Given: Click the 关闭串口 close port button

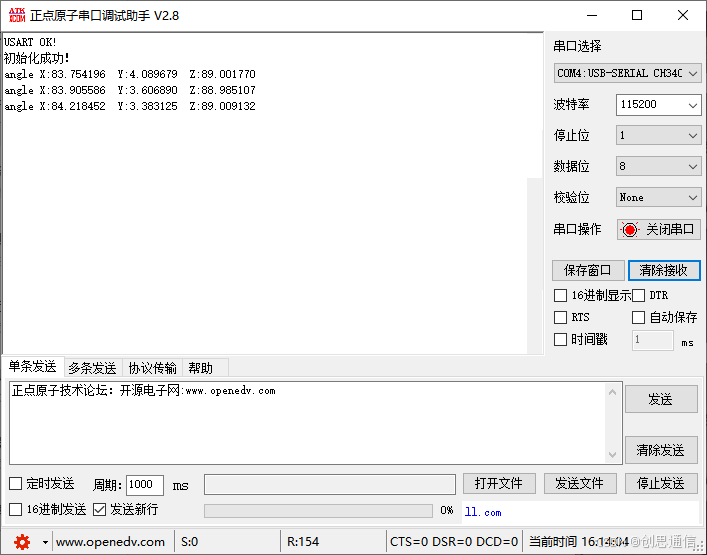Looking at the screenshot, I should point(658,229).
